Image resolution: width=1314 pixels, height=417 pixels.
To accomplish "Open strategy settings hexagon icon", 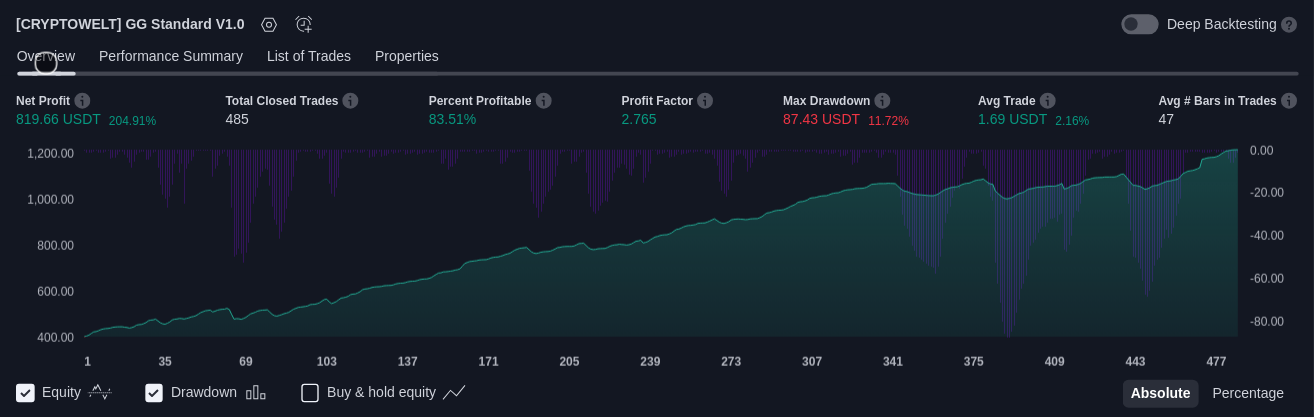I will 268,25.
